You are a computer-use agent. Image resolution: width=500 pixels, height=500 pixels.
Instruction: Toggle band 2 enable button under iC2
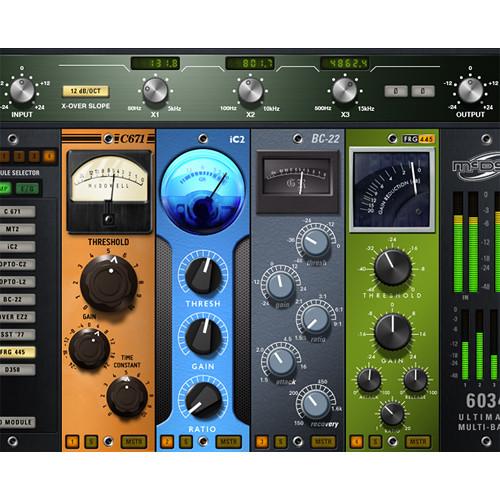pos(167,442)
